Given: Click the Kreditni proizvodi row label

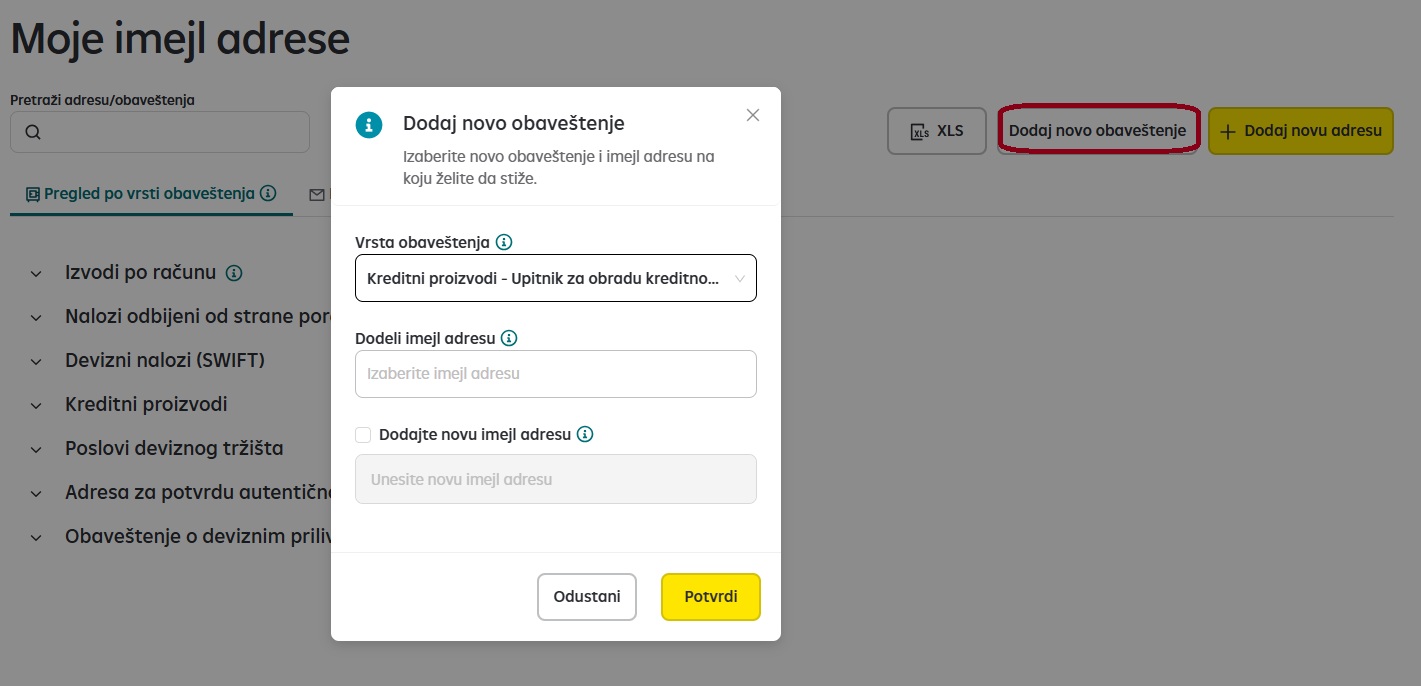Looking at the screenshot, I should pos(146,404).
